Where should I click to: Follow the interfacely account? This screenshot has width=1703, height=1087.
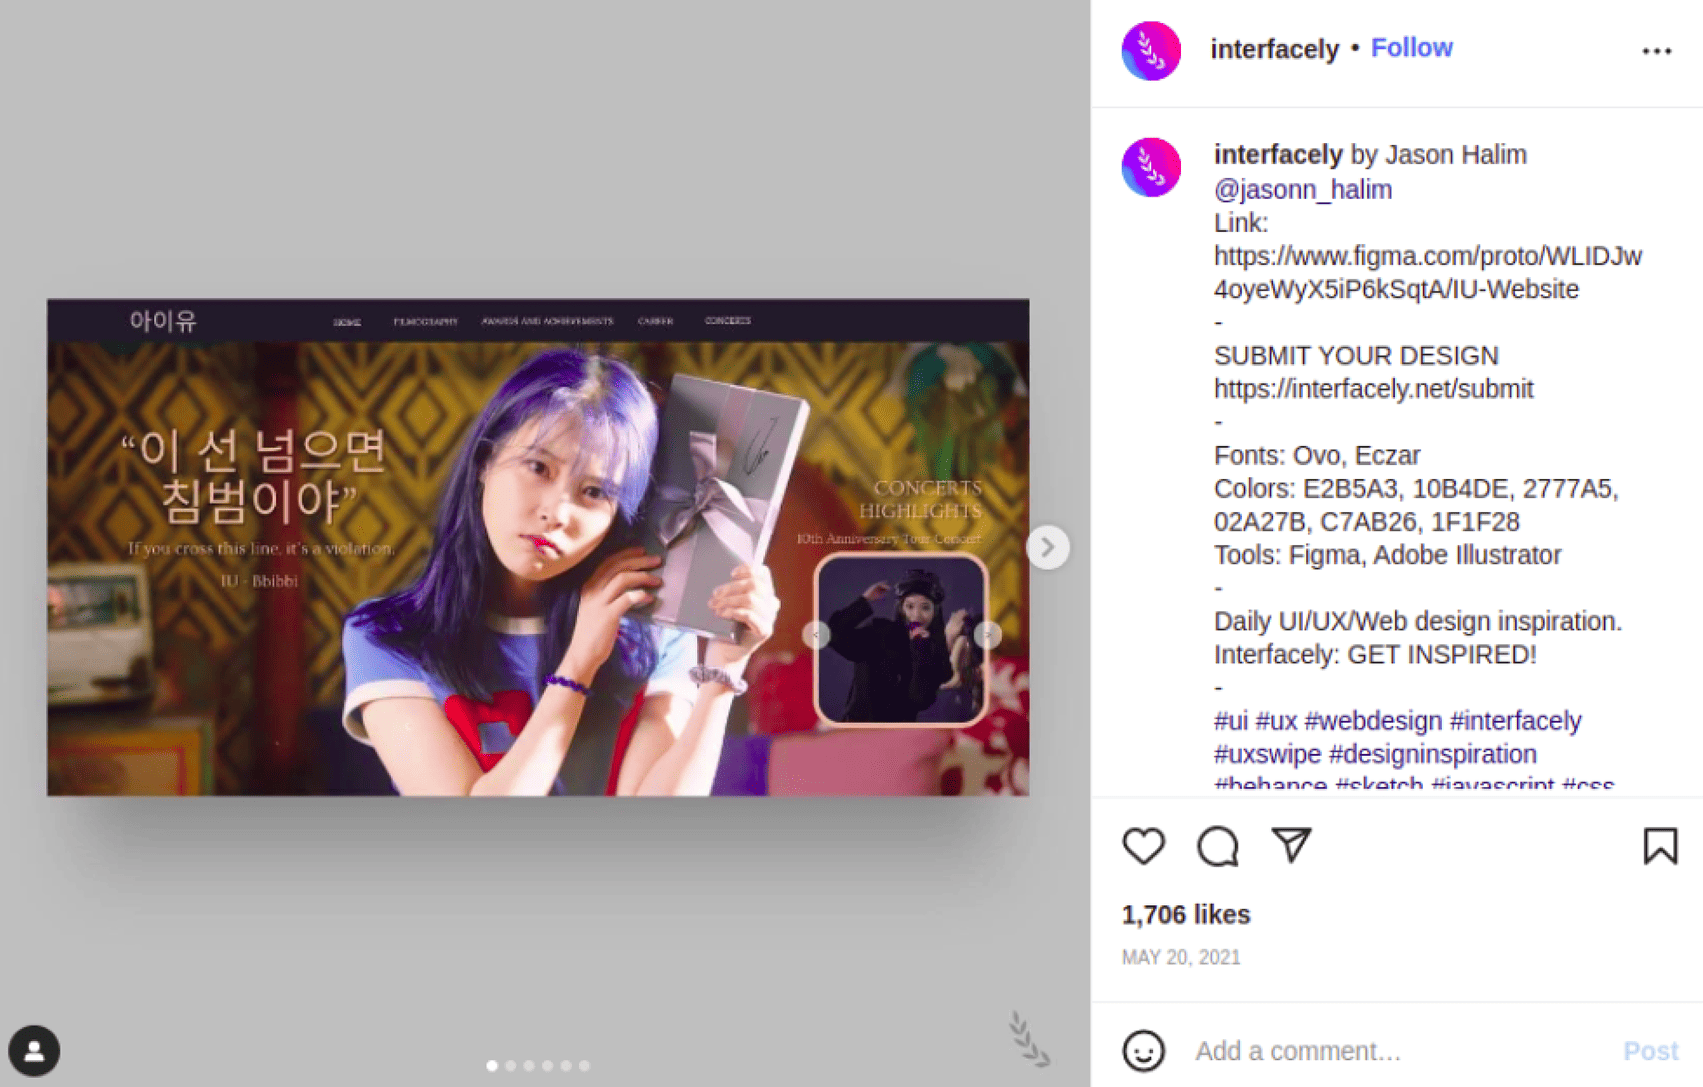(1411, 48)
